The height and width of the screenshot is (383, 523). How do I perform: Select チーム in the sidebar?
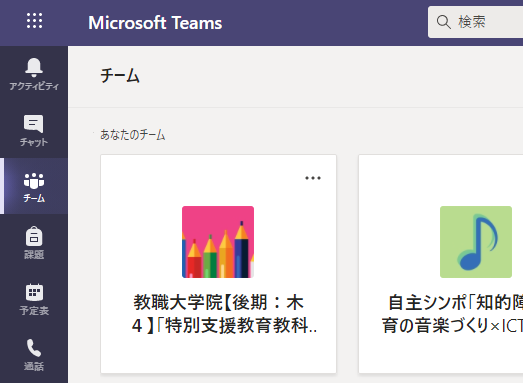coord(34,186)
